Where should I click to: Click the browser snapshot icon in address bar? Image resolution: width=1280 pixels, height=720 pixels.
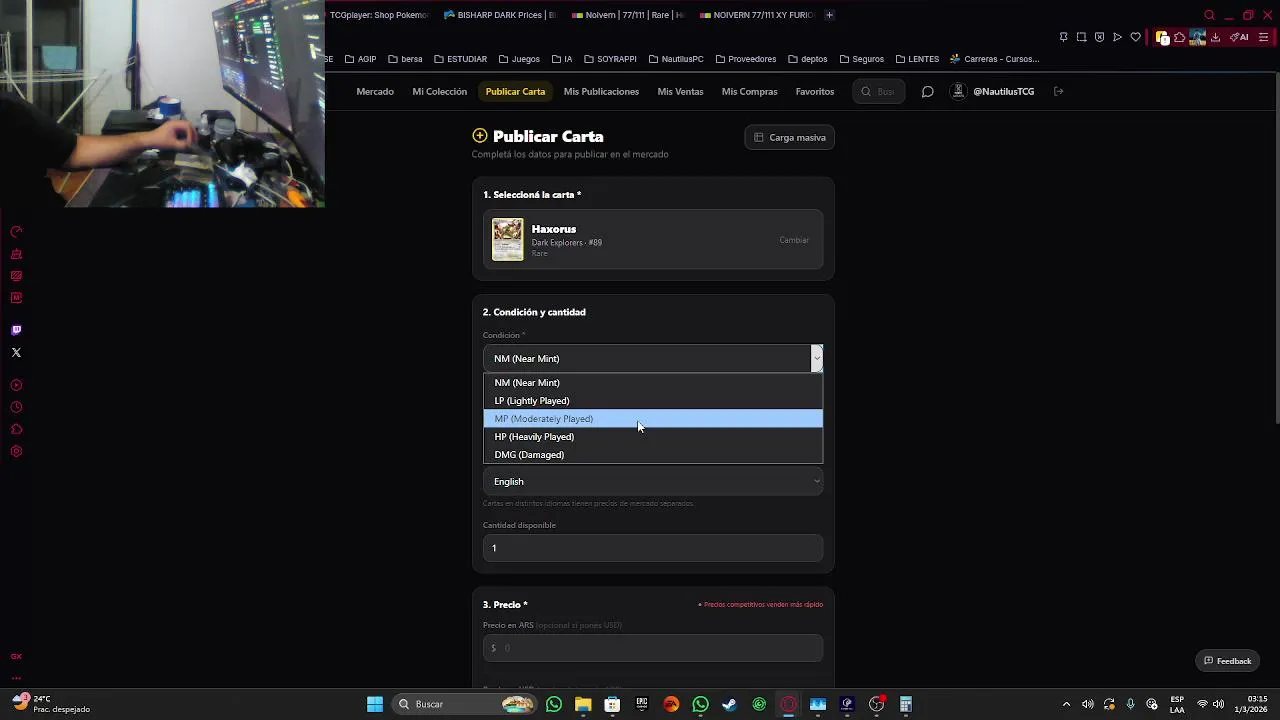[1081, 37]
